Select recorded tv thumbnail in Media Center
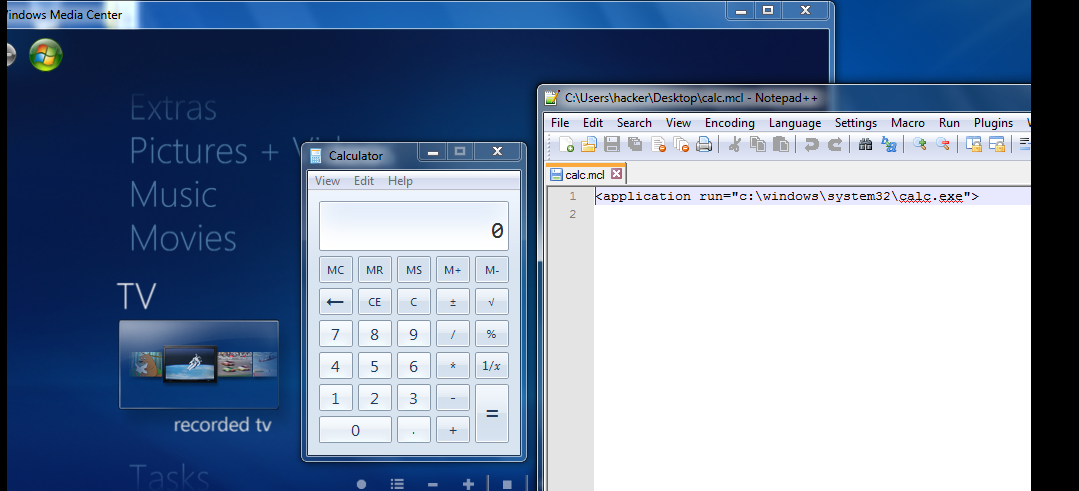This screenshot has height=491, width=1079. click(199, 364)
